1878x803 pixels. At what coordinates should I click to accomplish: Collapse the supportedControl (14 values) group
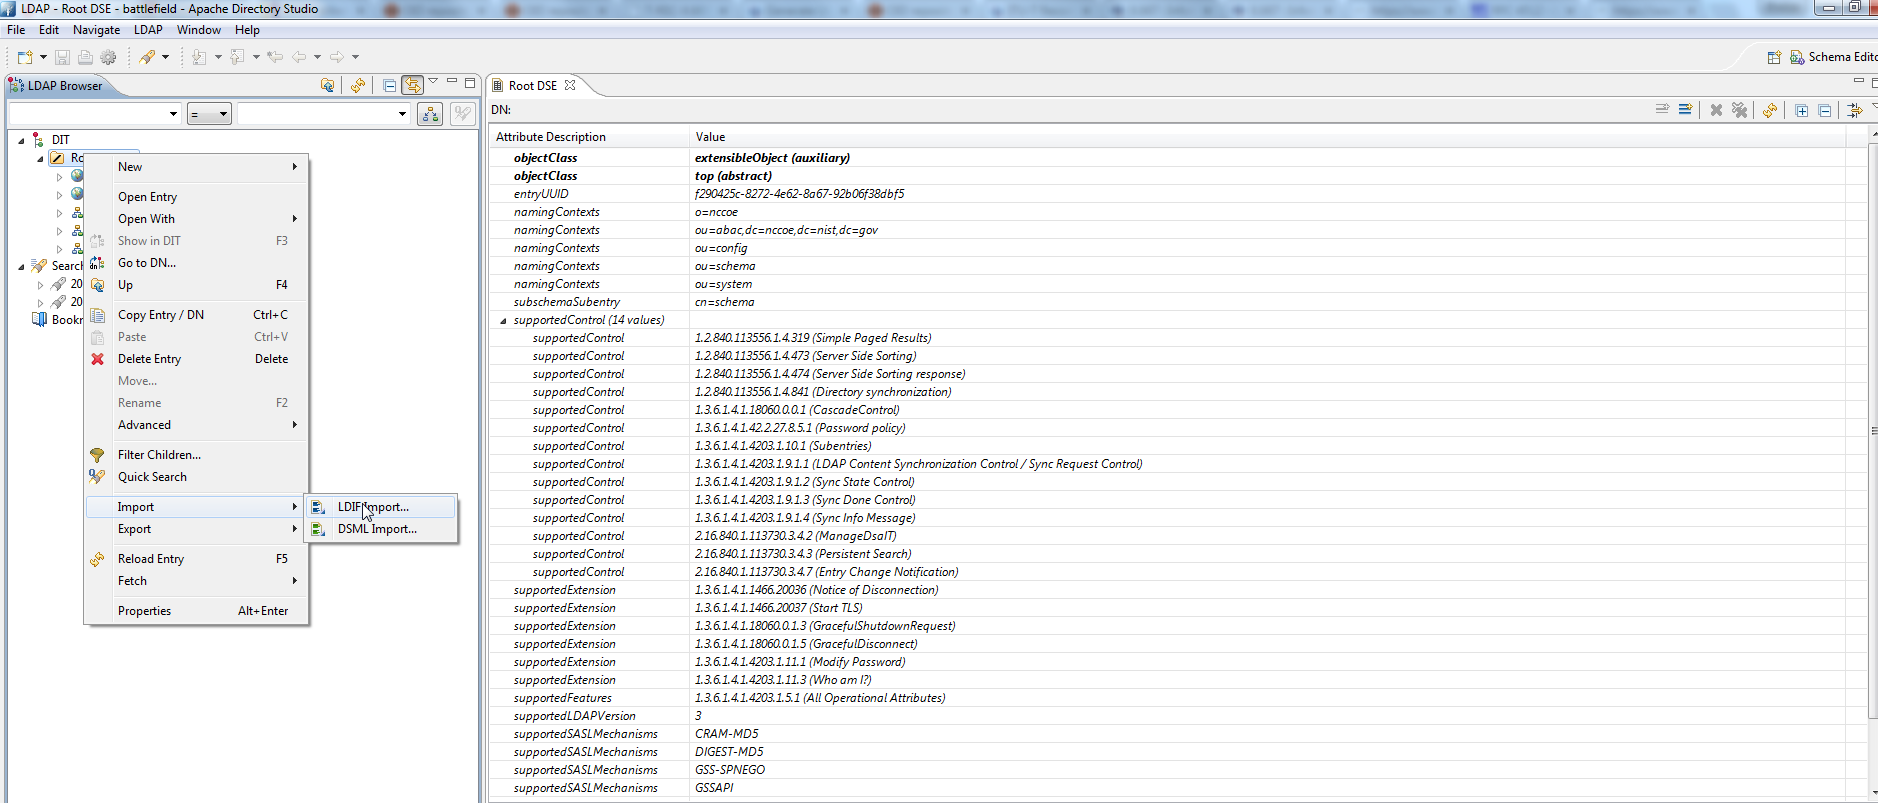(503, 320)
